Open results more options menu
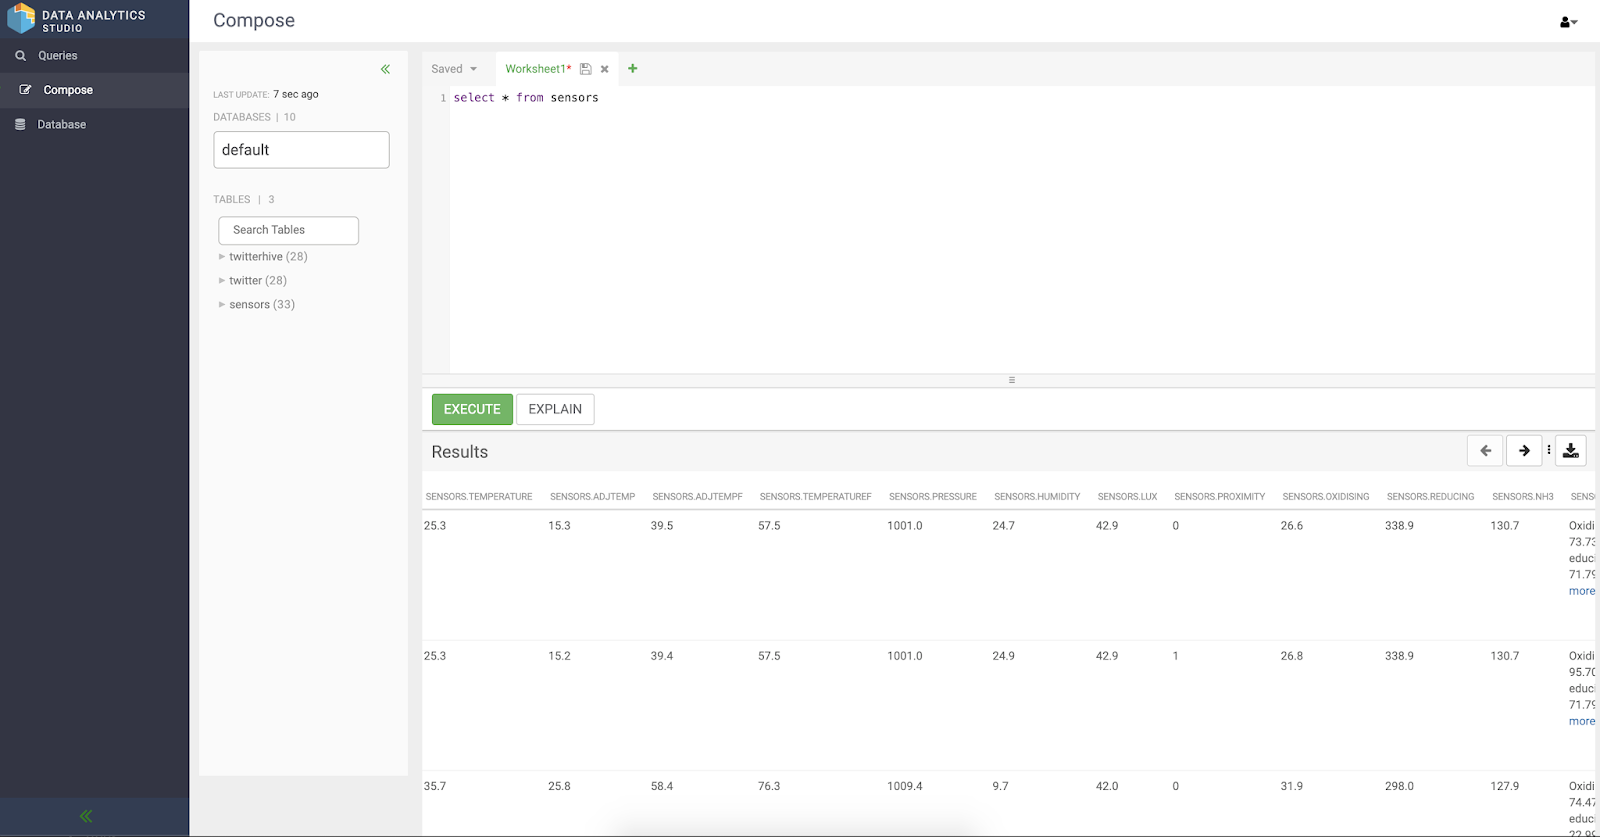 pyautogui.click(x=1549, y=450)
